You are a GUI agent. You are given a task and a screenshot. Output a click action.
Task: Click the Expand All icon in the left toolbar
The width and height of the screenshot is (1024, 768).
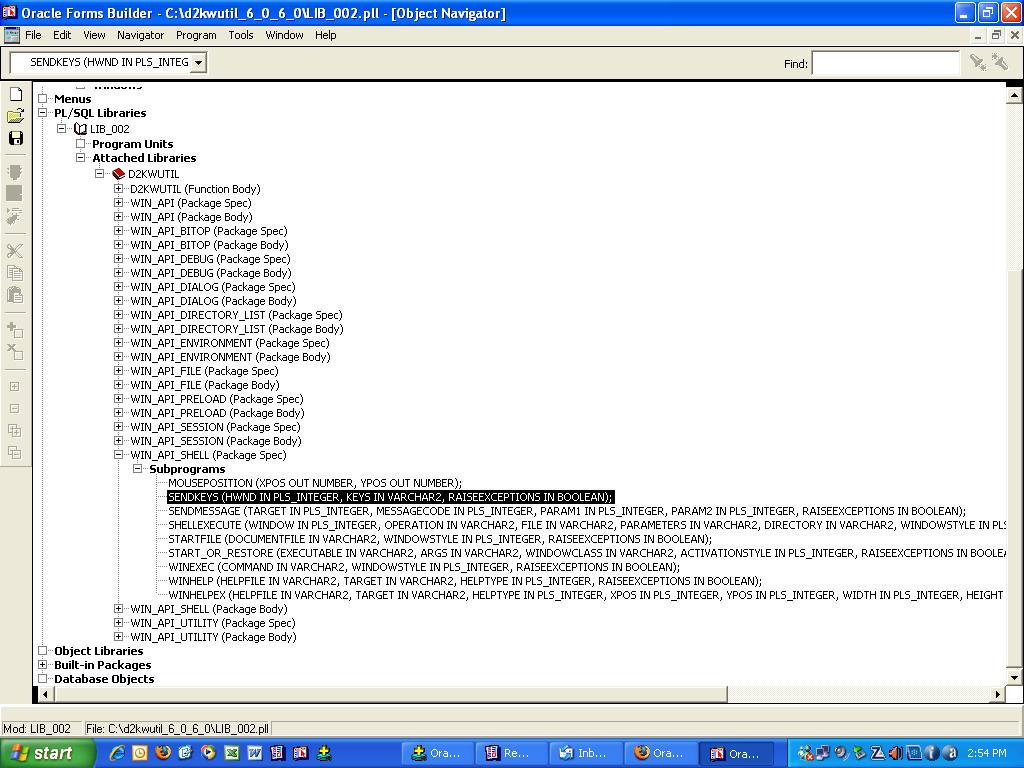click(x=14, y=430)
